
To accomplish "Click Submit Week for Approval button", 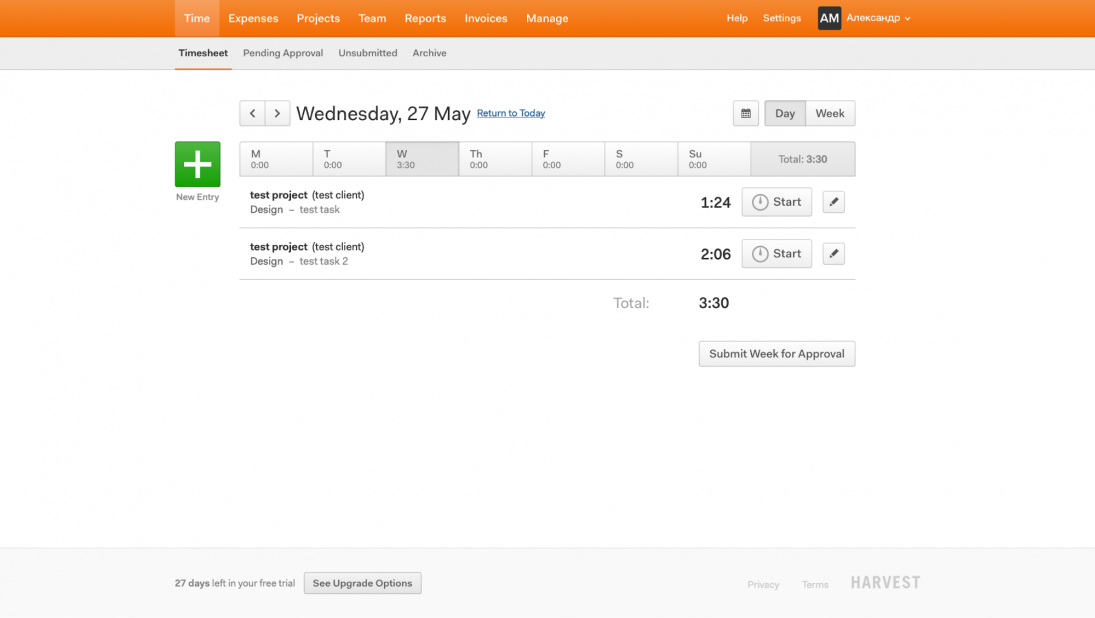I will 777,353.
